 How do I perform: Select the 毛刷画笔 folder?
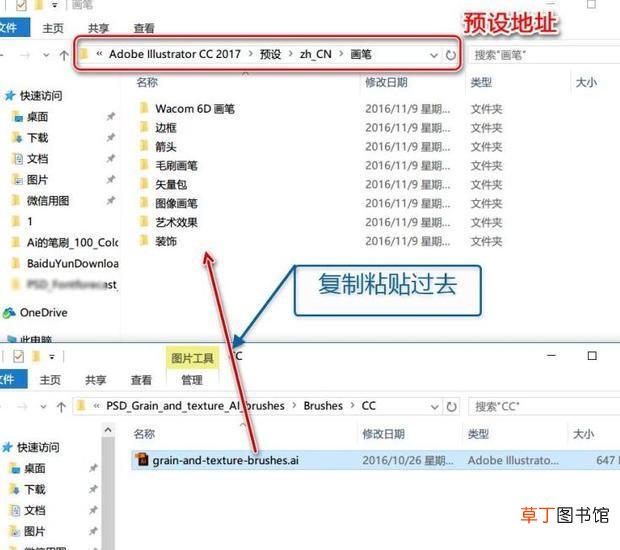176,166
